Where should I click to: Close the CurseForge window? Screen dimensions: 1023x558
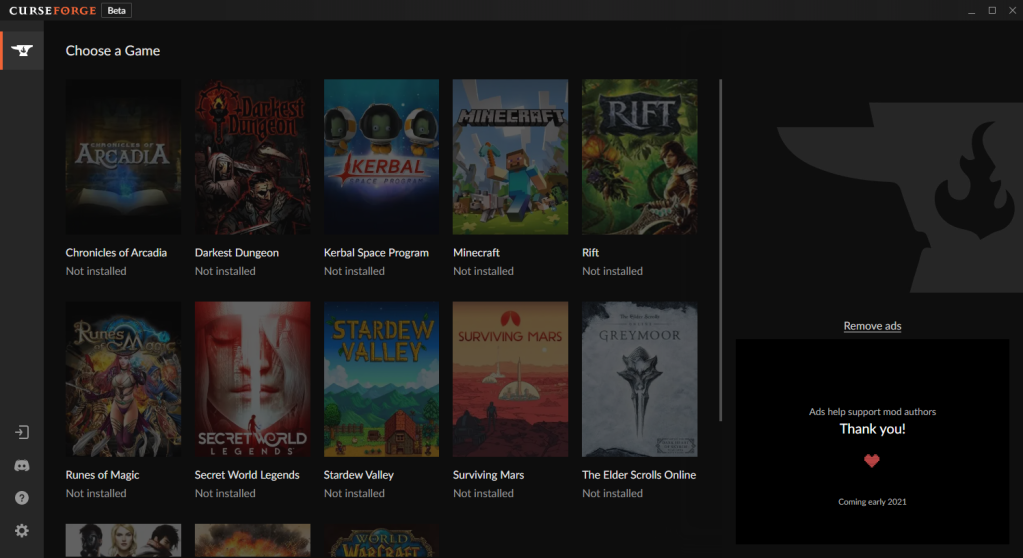click(x=1013, y=10)
